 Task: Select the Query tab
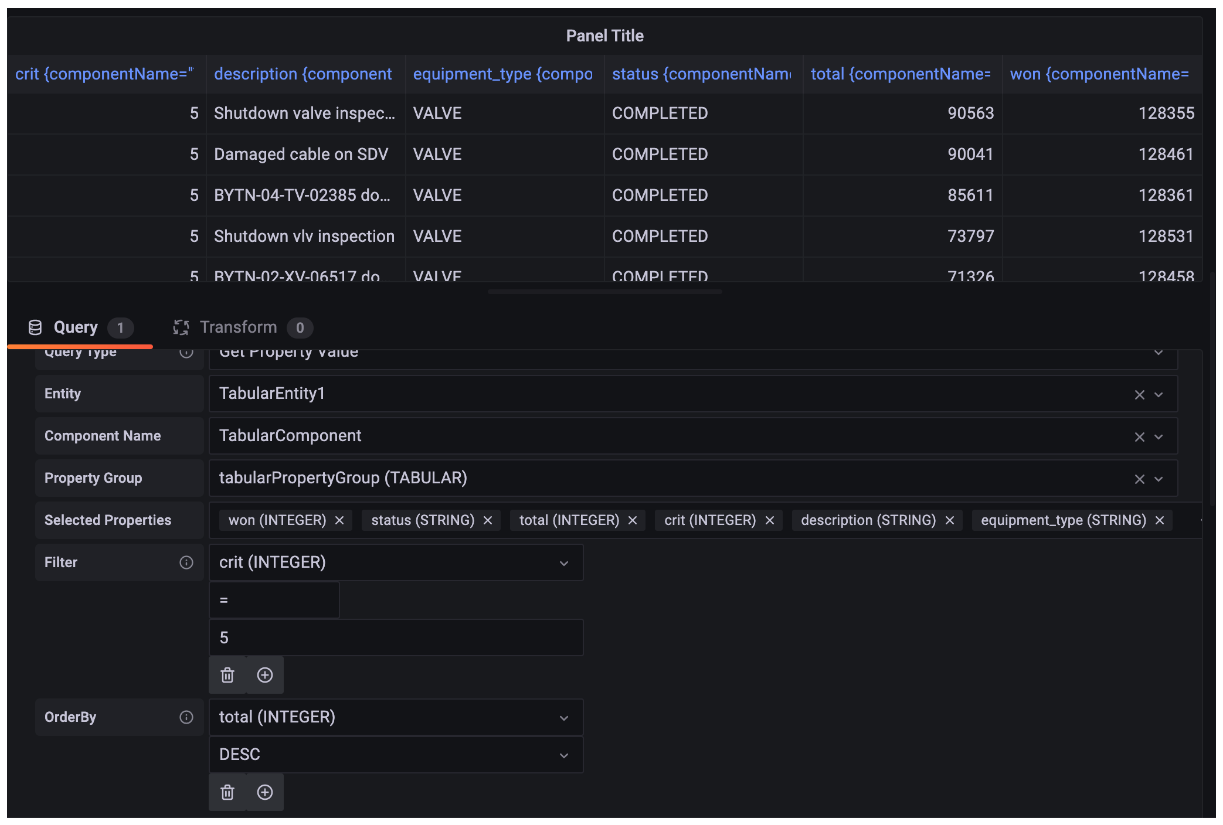(76, 327)
